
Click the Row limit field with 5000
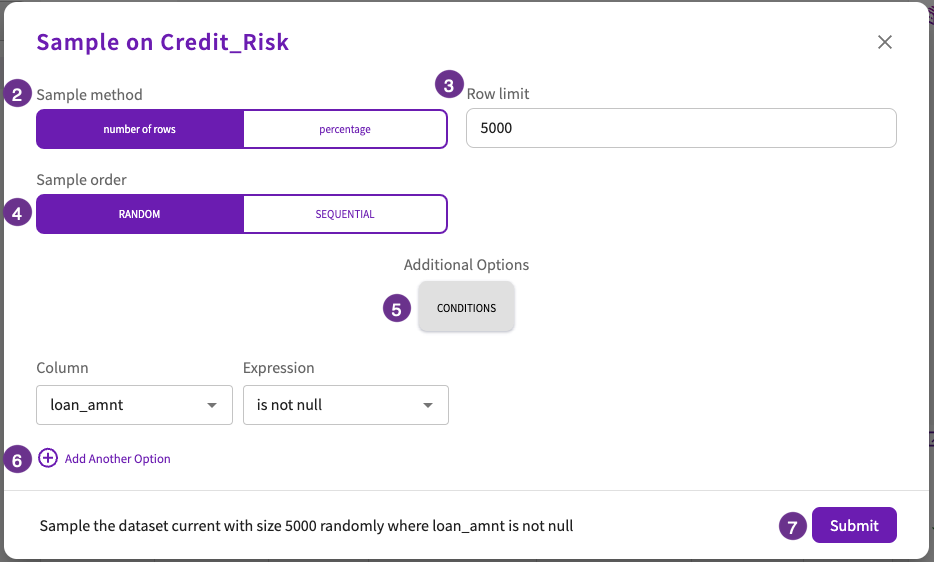pos(681,128)
